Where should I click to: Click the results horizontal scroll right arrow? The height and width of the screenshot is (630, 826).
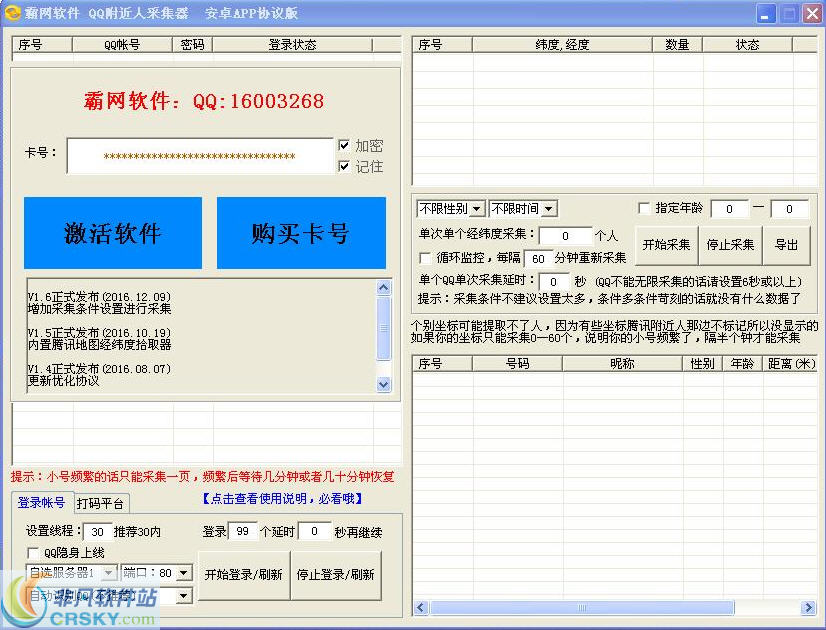(808, 607)
